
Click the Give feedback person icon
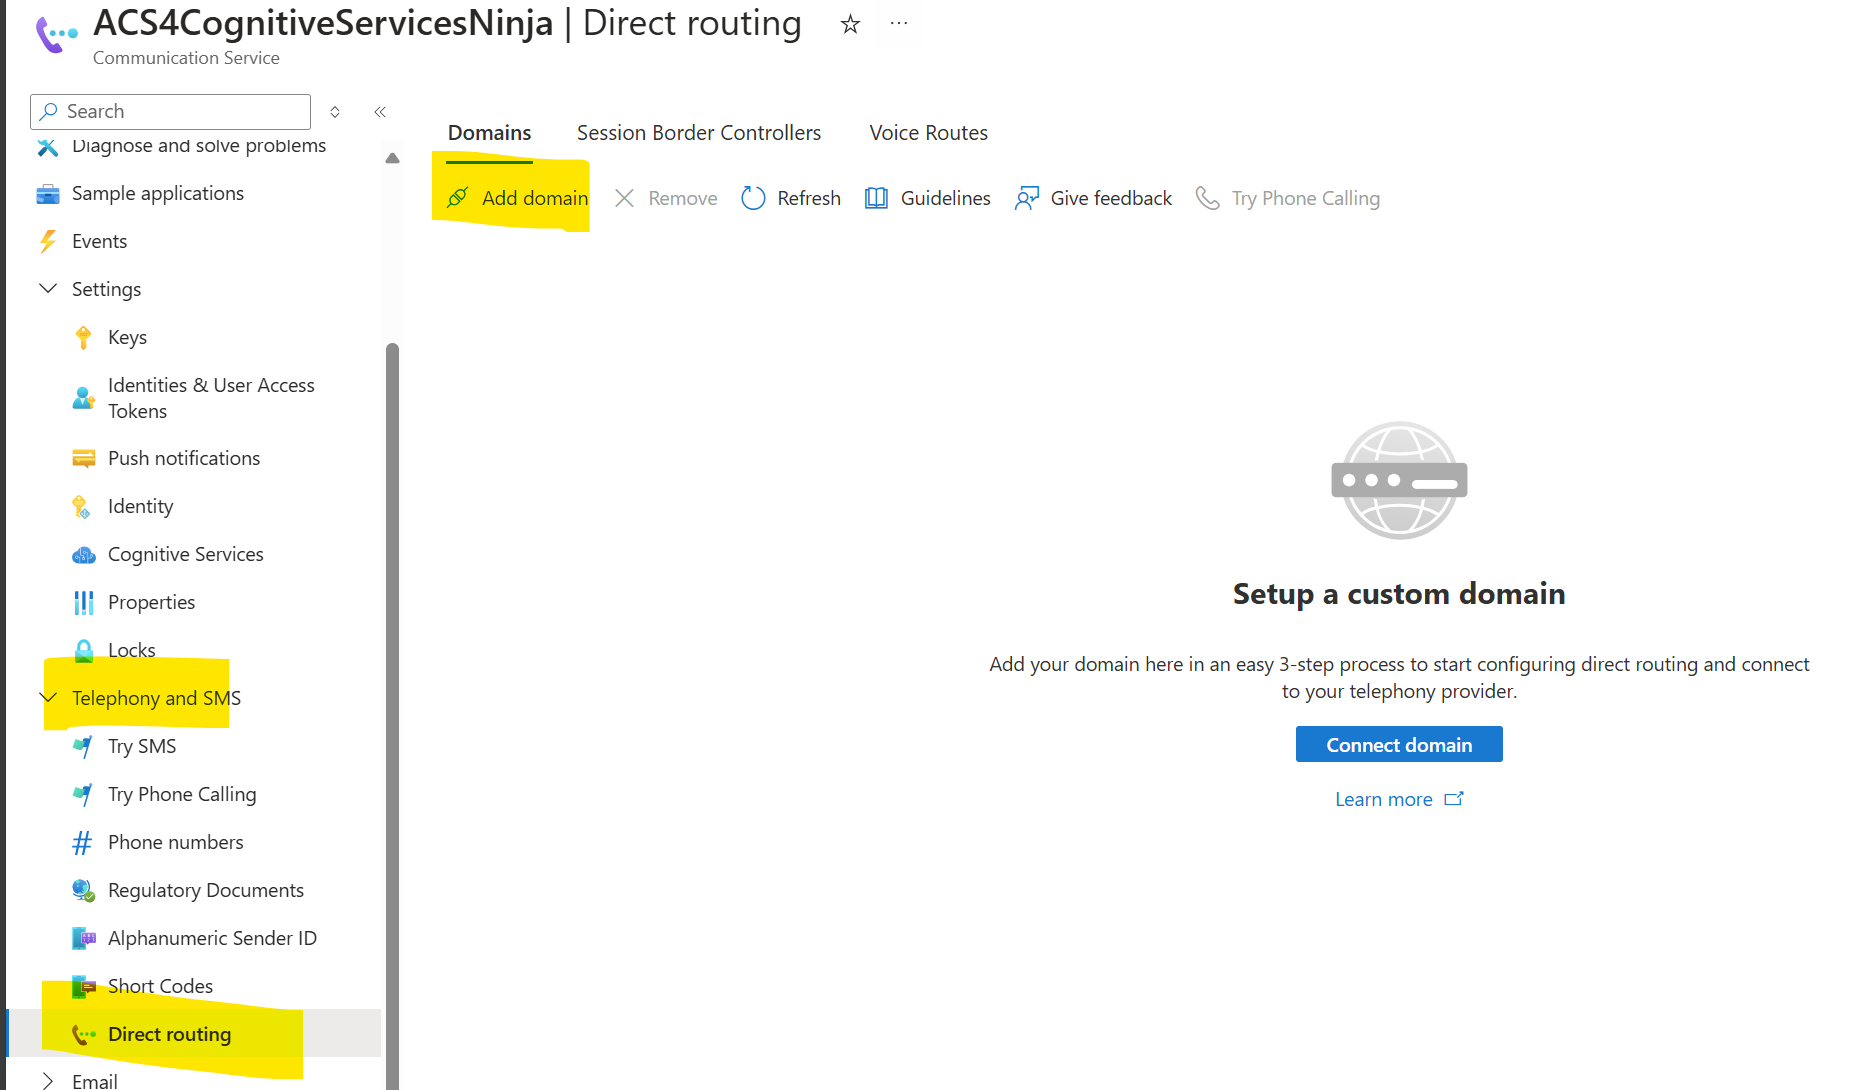1027,199
